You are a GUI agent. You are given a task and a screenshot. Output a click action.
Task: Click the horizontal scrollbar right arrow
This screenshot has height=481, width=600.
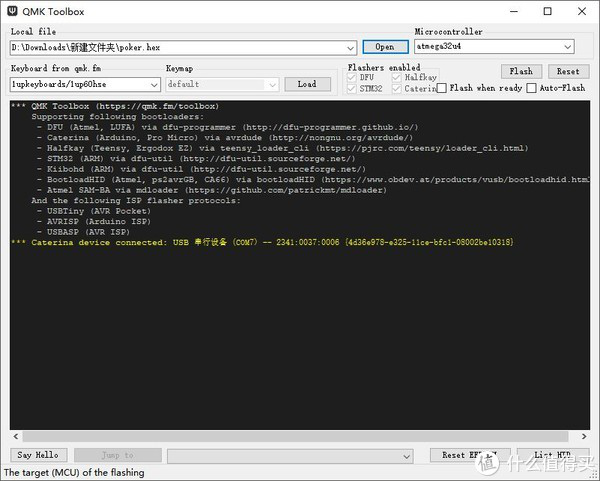tap(584, 436)
